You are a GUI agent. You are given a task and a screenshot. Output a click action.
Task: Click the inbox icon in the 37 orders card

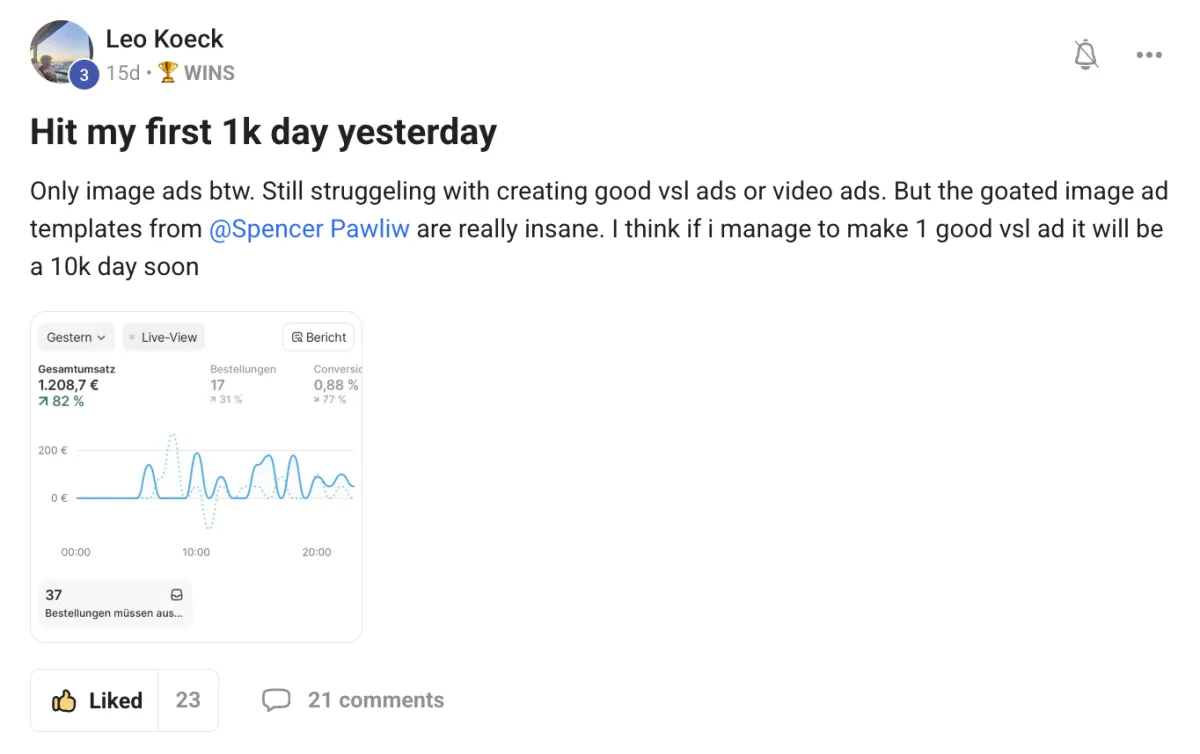pyautogui.click(x=177, y=595)
